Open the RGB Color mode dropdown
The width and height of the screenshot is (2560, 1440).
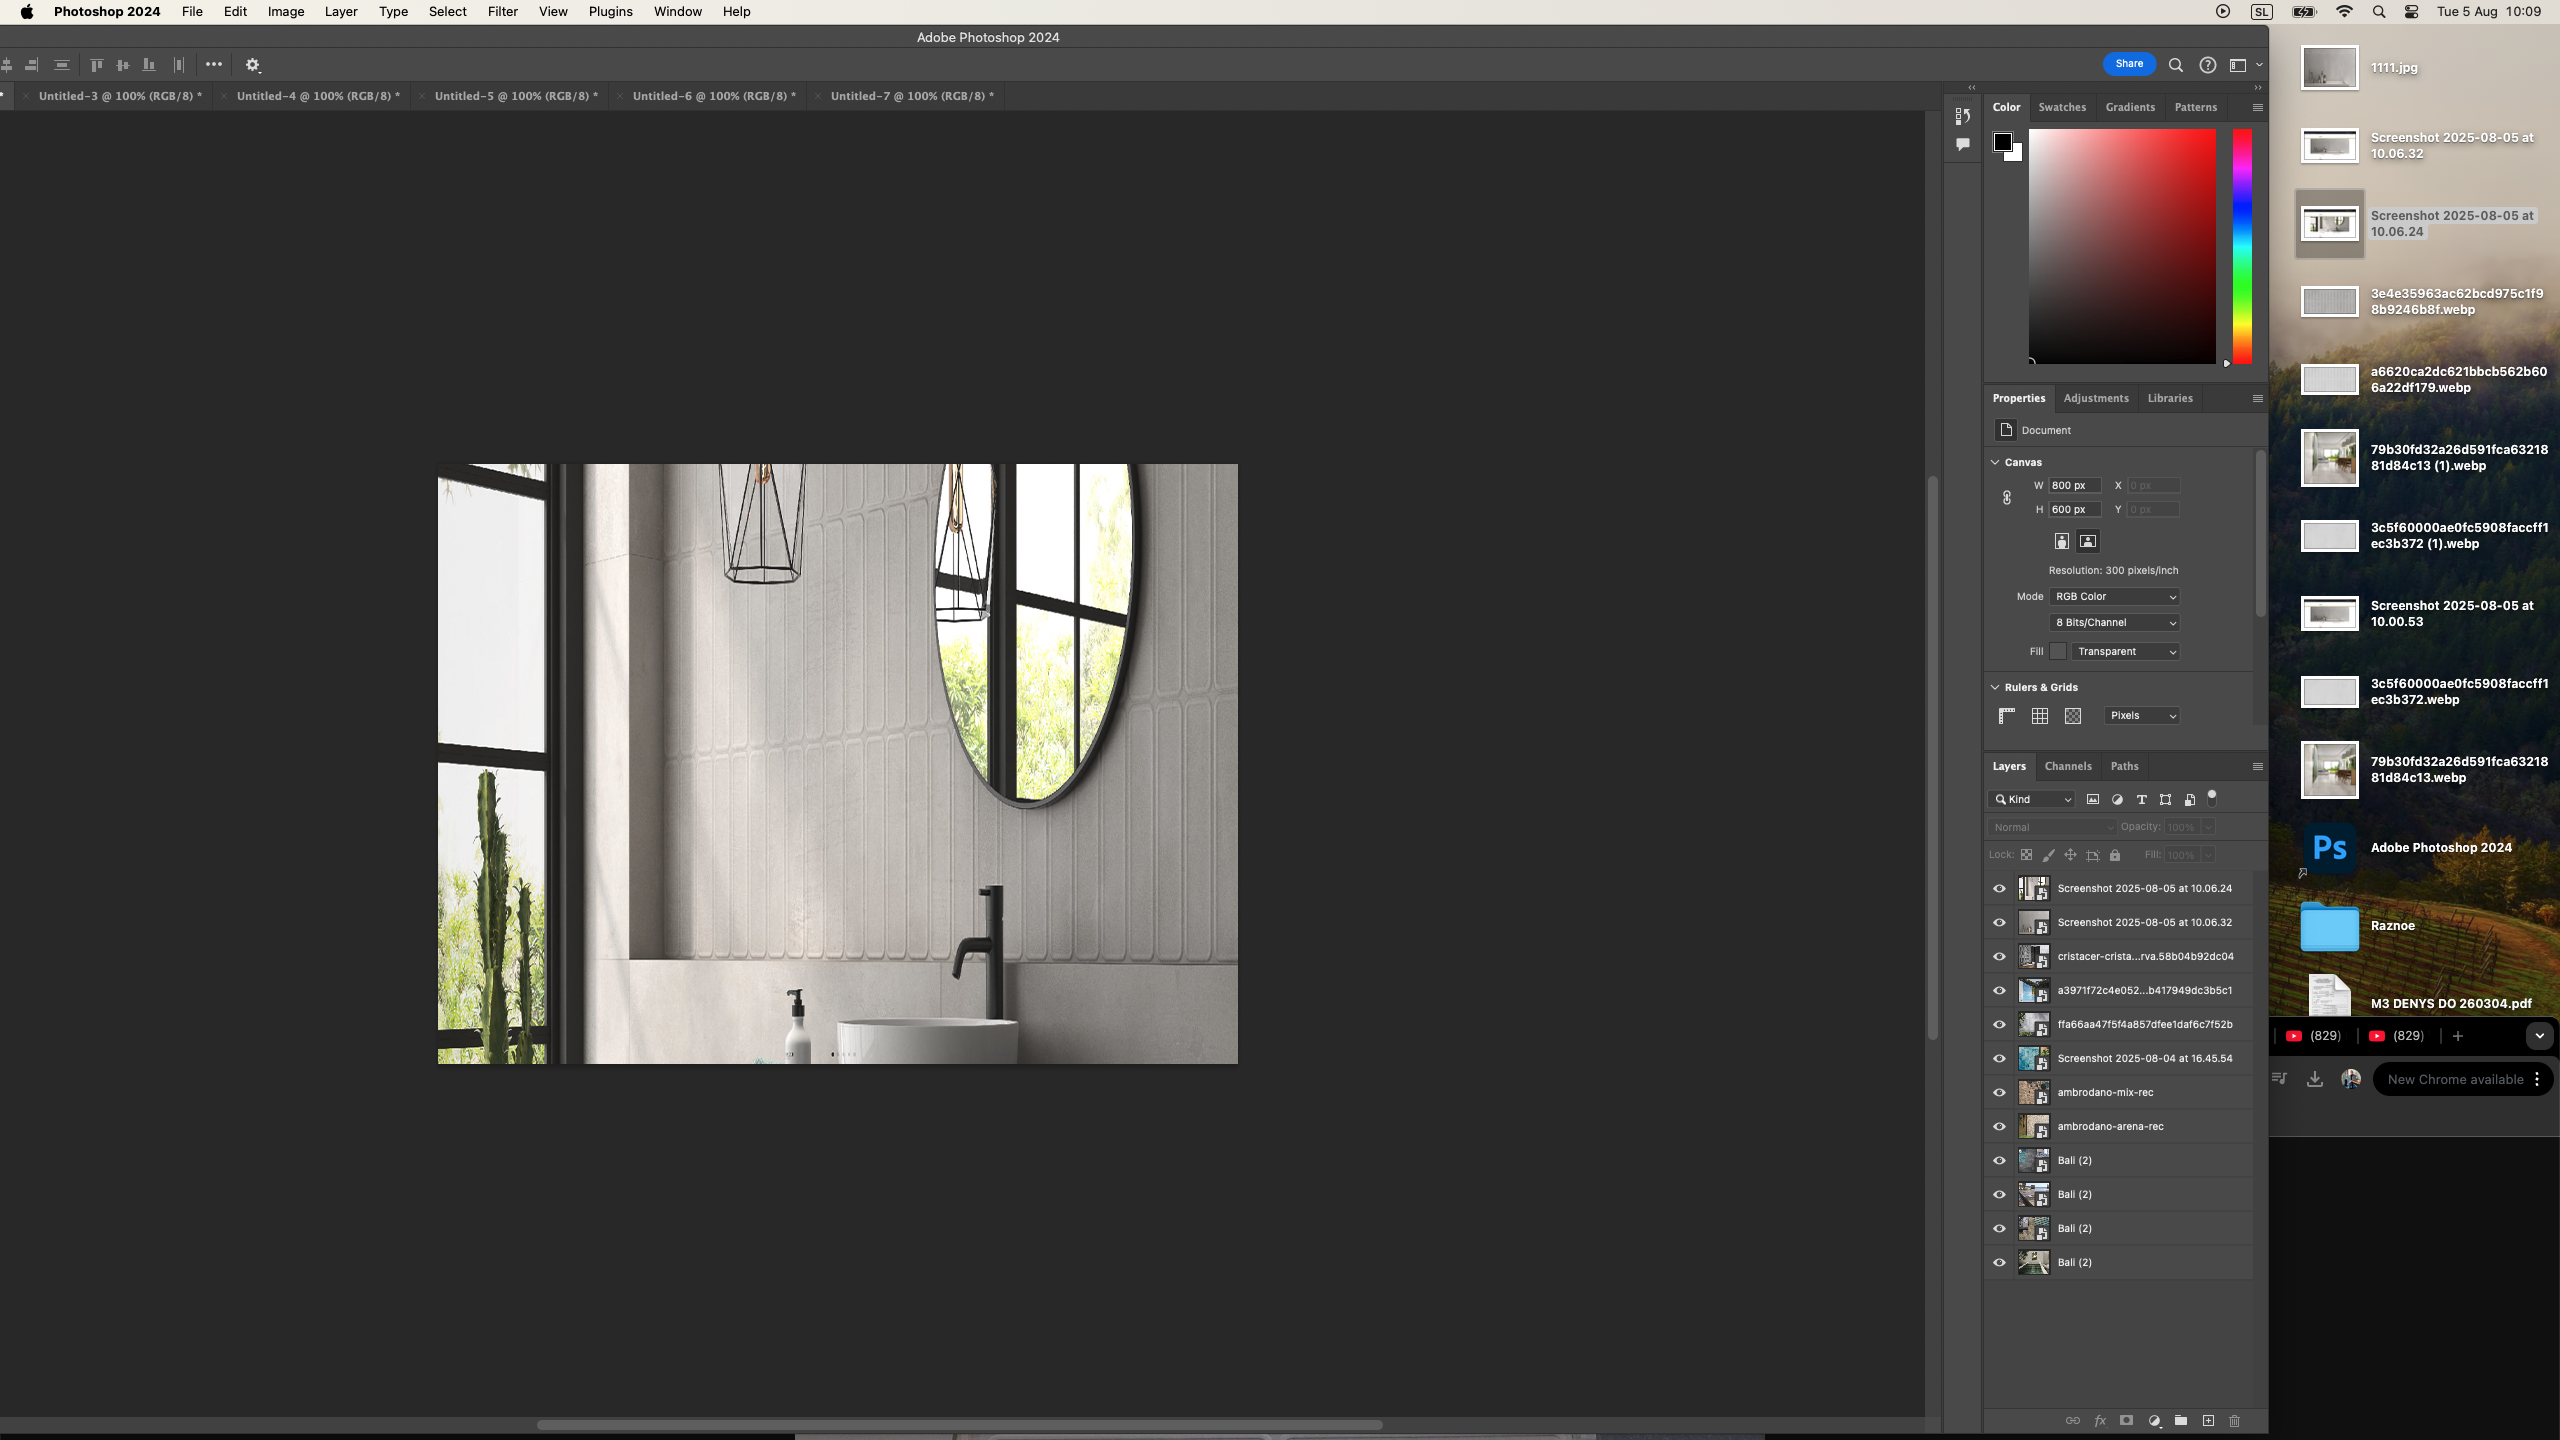click(x=2114, y=596)
